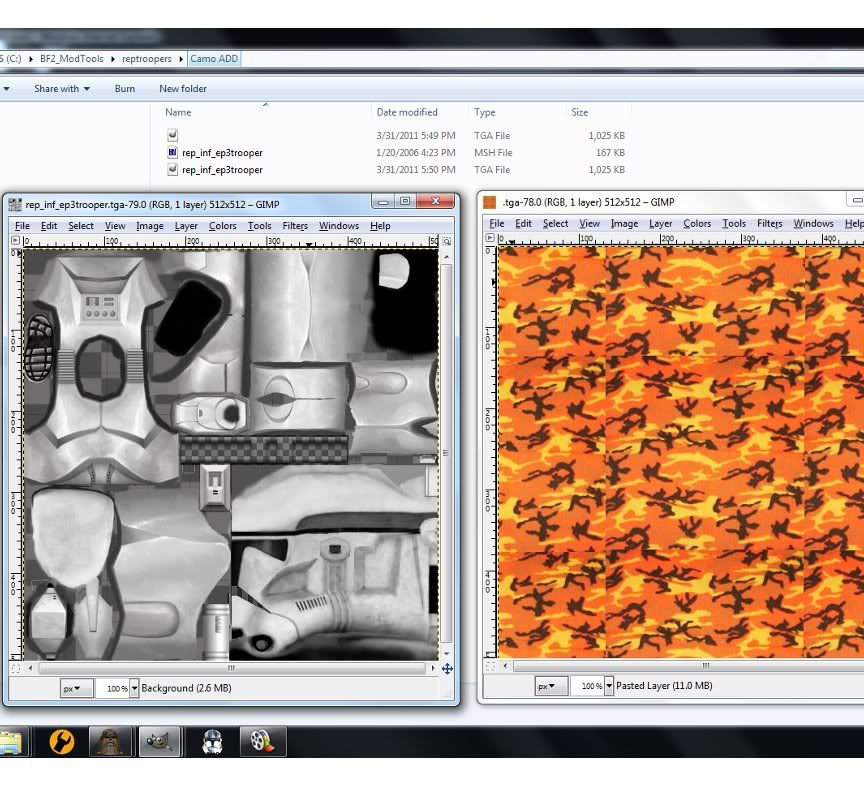The image size is (864, 800).
Task: Open the Chewbacca icon in the taskbar
Action: click(110, 742)
